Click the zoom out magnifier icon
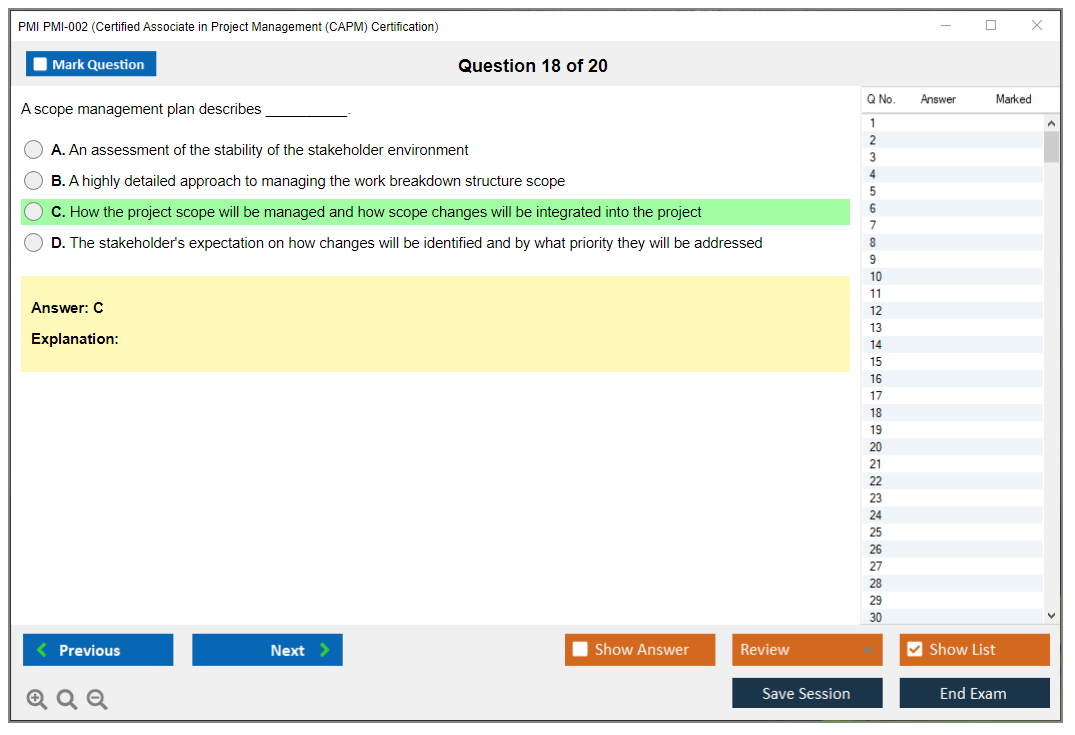The height and width of the screenshot is (735, 1075). tap(97, 699)
